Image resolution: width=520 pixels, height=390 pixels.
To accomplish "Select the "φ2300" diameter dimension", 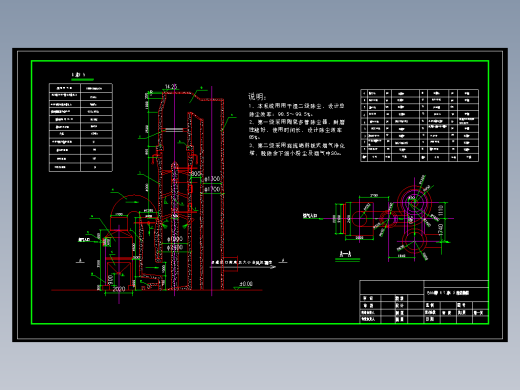I will pyautogui.click(x=175, y=248).
